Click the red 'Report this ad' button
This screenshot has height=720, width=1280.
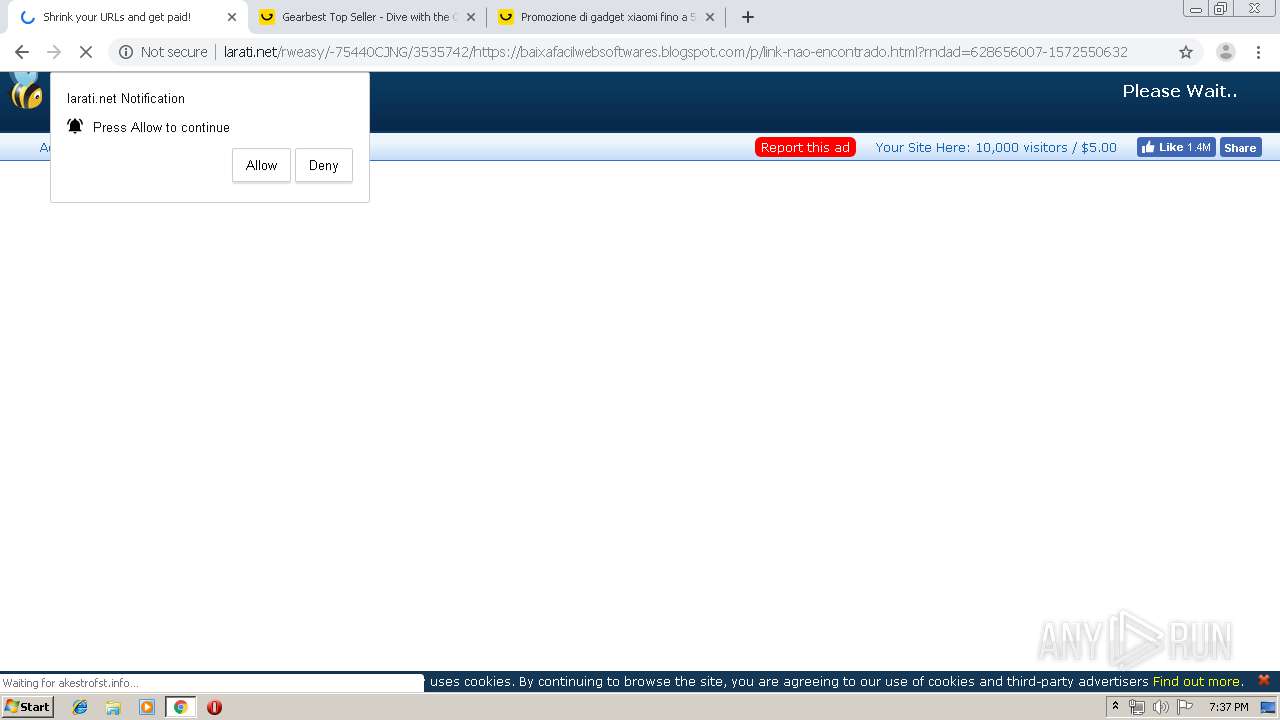805,147
